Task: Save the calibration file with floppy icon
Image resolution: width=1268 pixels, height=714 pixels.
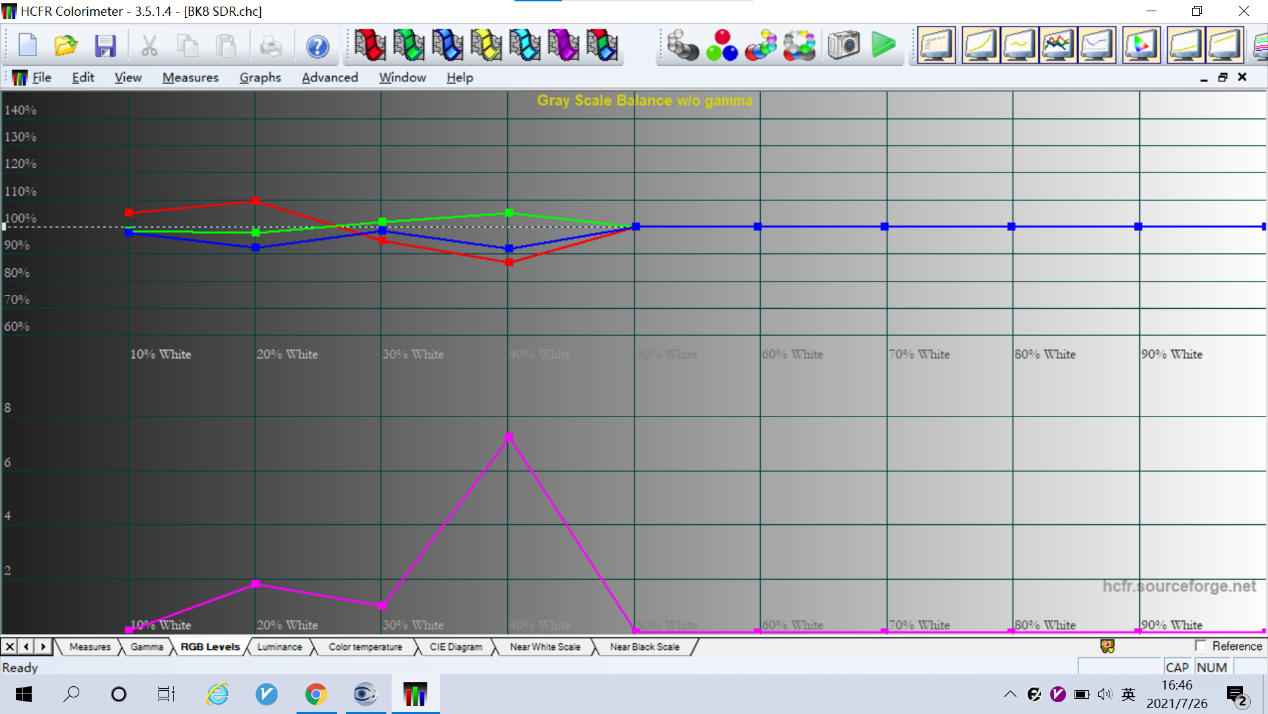Action: click(105, 46)
